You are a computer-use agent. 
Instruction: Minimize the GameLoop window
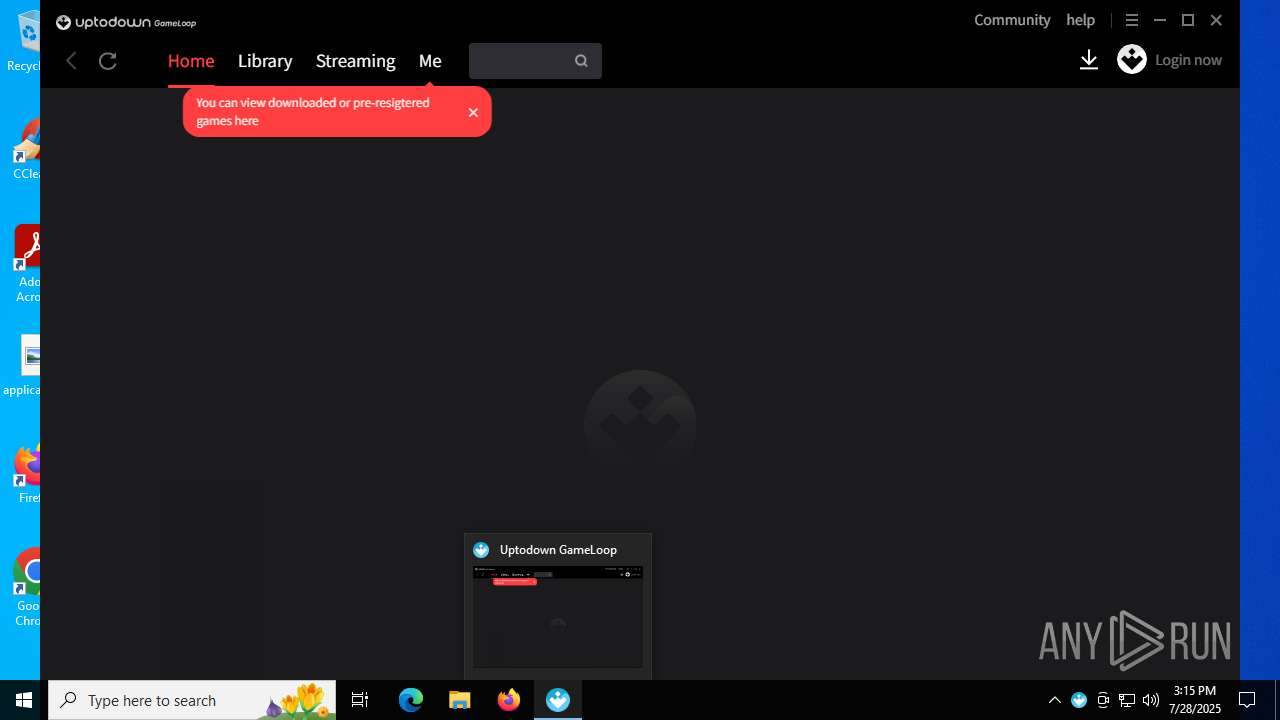(x=1160, y=20)
